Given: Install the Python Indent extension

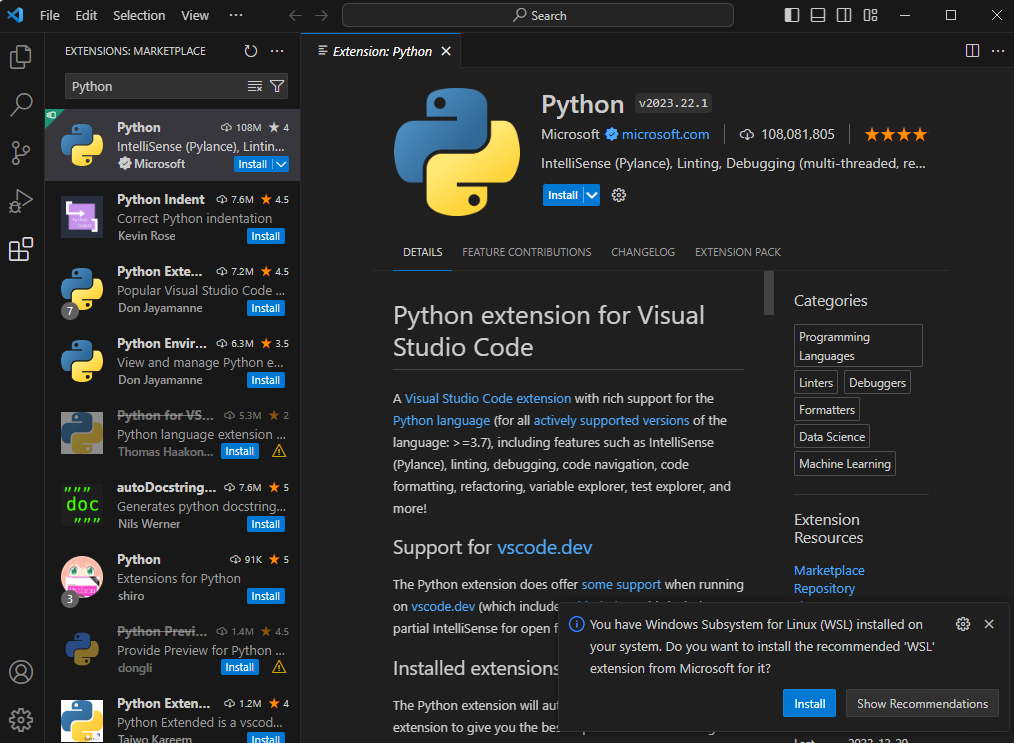Looking at the screenshot, I should 266,236.
